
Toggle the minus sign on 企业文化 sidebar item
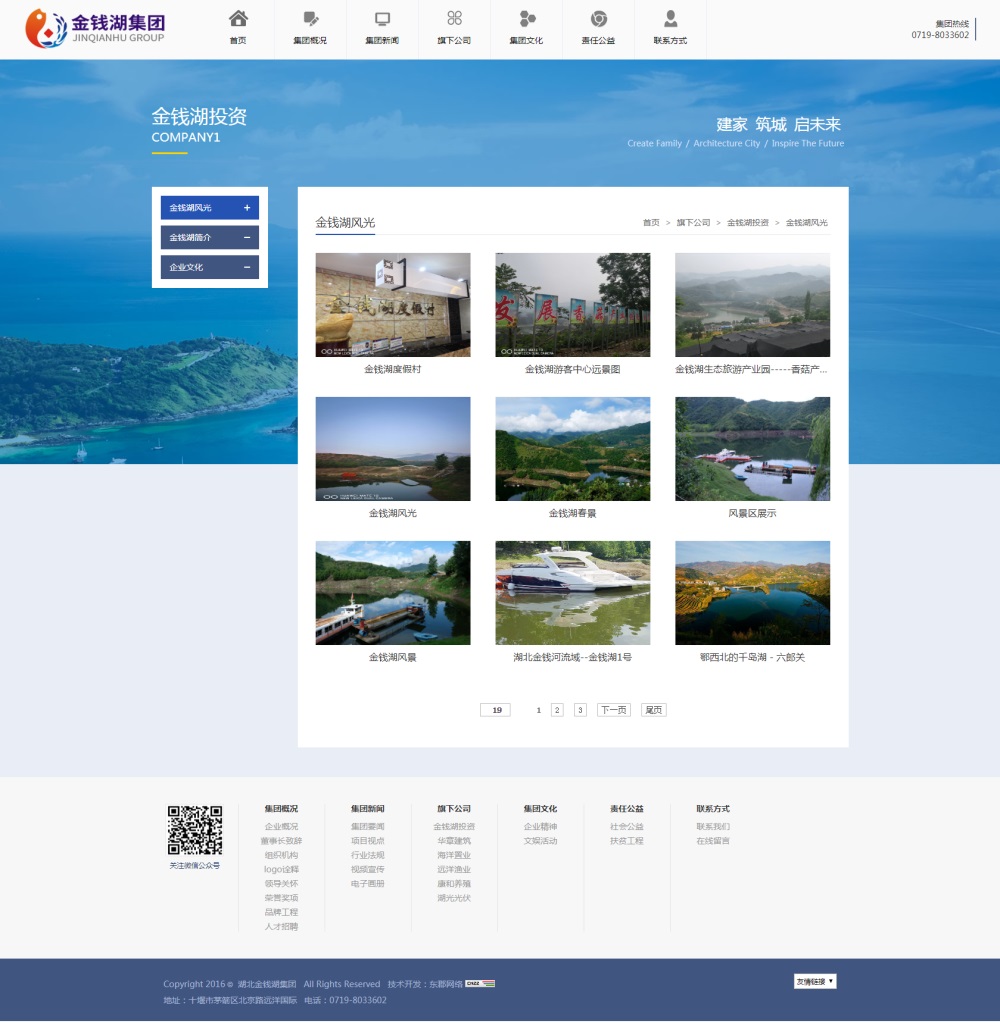[x=247, y=267]
